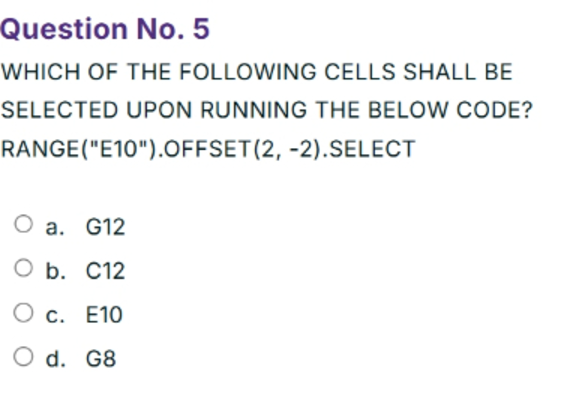Click the word RANGE in the code
Image resolution: width=582 pixels, height=415 pixels.
[x=40, y=149]
